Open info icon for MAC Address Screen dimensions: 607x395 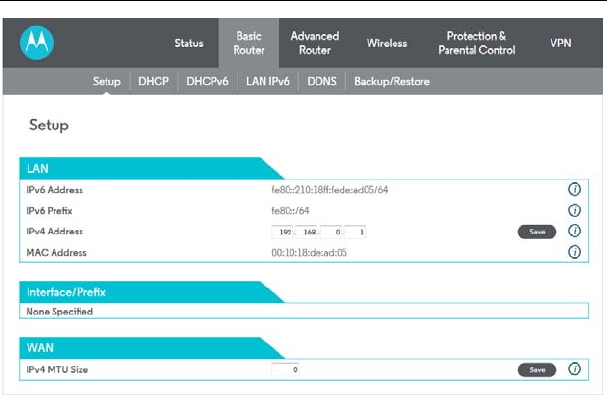[574, 252]
